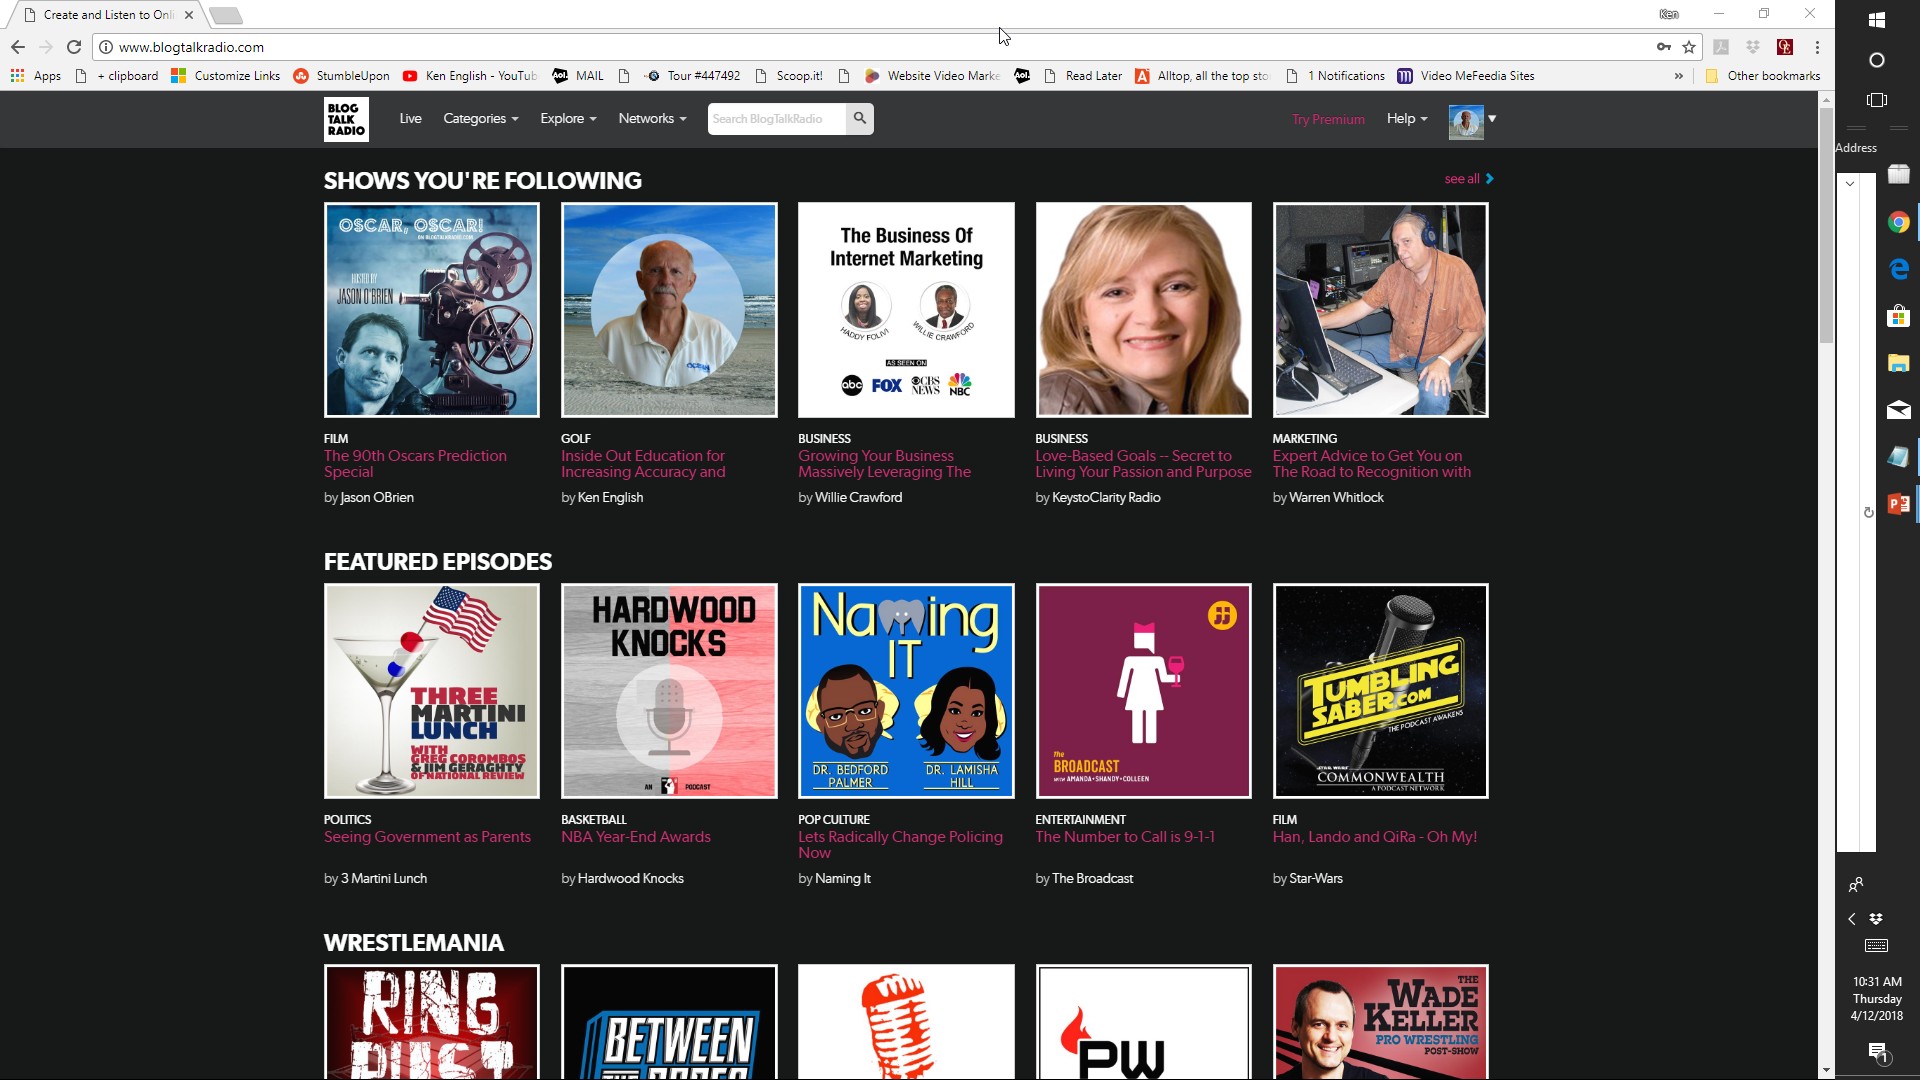Open NBA Year-End Awards episode

click(x=635, y=837)
